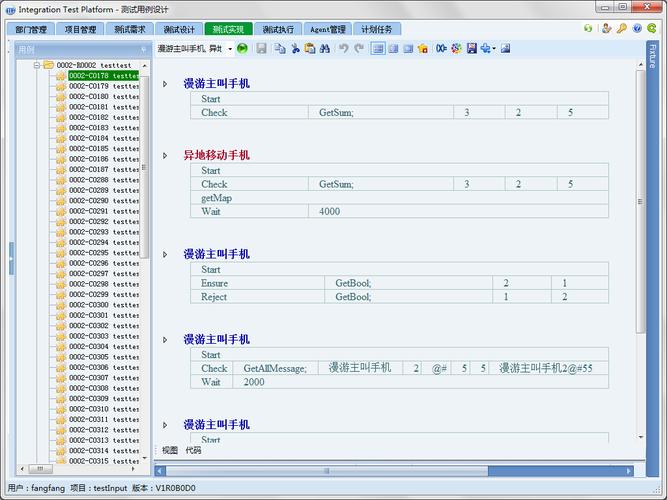Toggle the first 漫游主叫手机 section triangle
The width and height of the screenshot is (667, 500).
[x=166, y=84]
